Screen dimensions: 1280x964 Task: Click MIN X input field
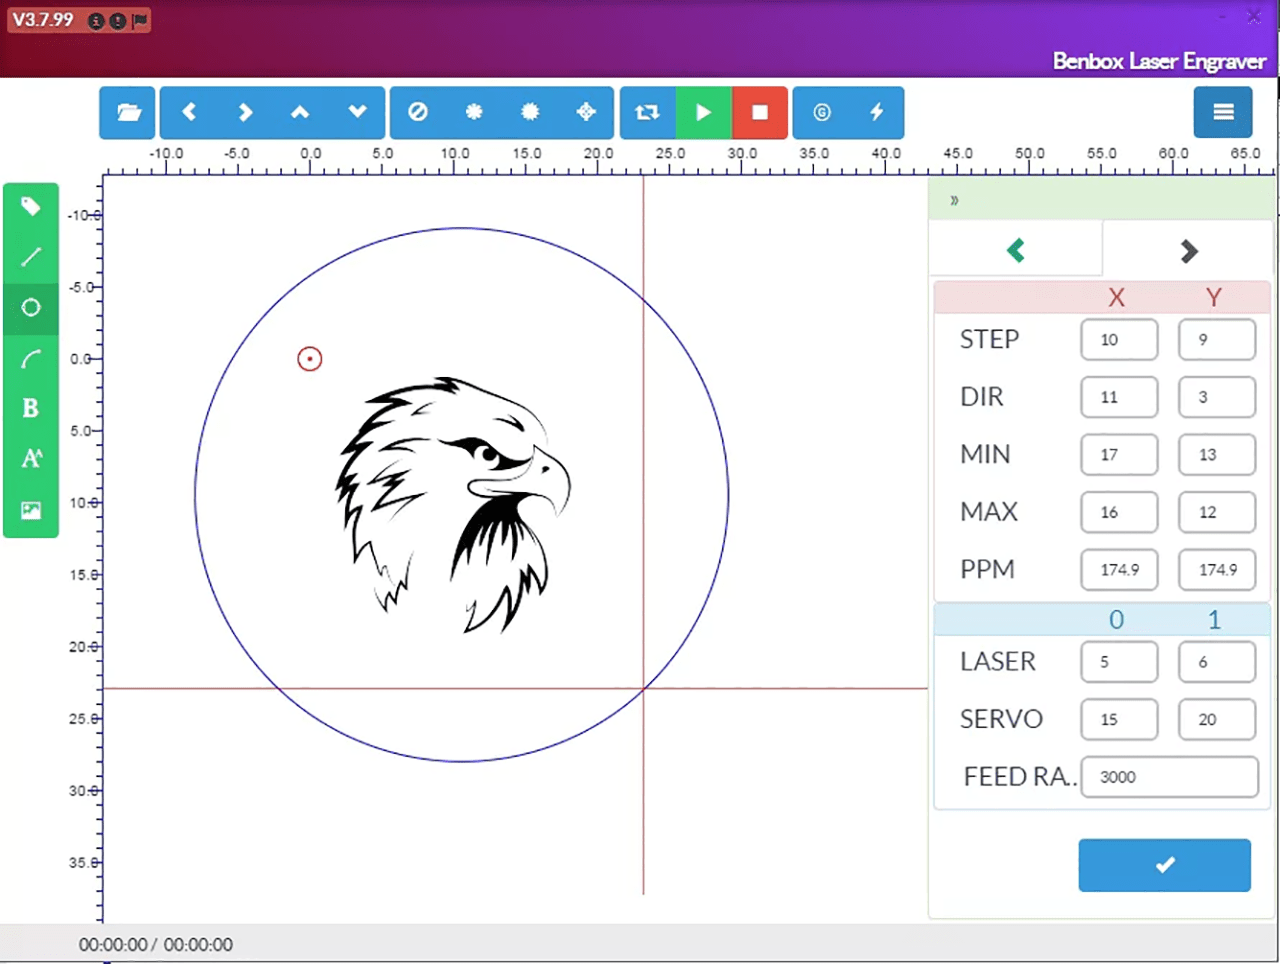pyautogui.click(x=1119, y=455)
